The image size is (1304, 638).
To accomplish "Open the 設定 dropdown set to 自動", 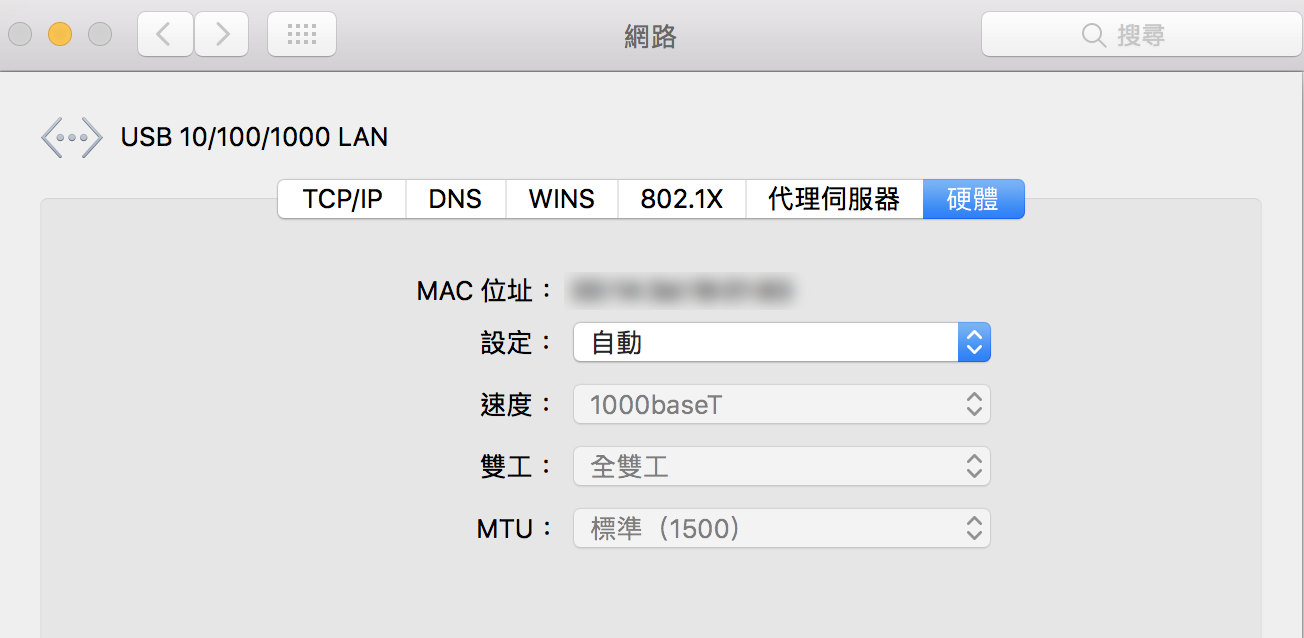I will [765, 343].
